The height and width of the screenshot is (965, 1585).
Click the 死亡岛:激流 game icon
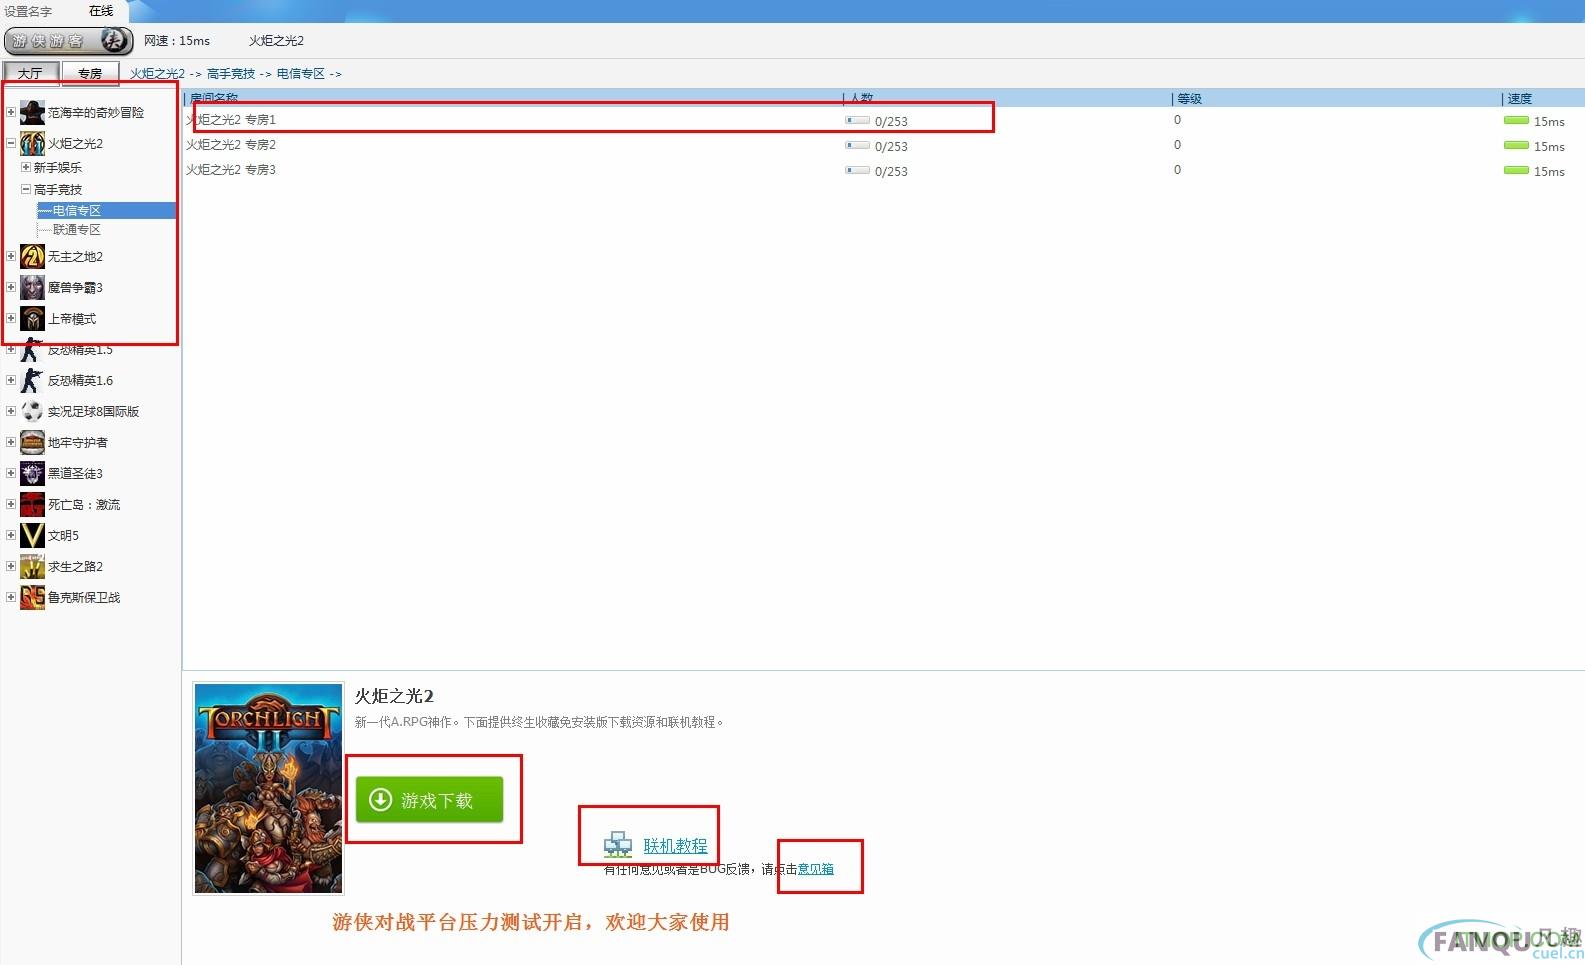tap(32, 505)
